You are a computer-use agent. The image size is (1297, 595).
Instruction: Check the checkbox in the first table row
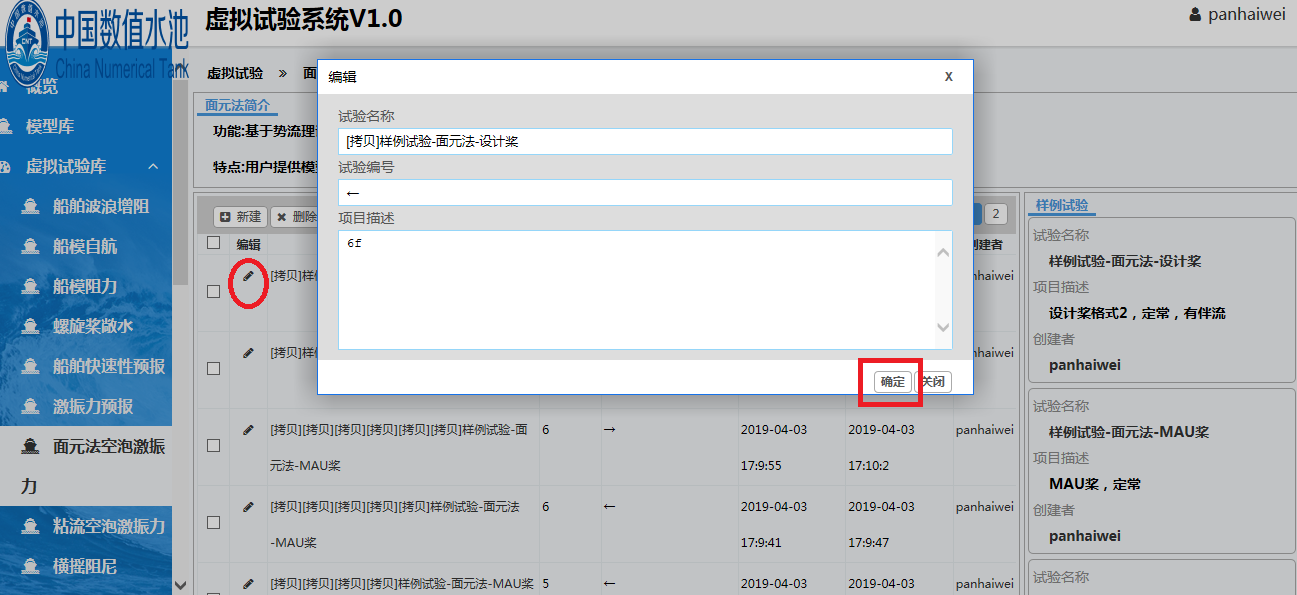point(213,292)
